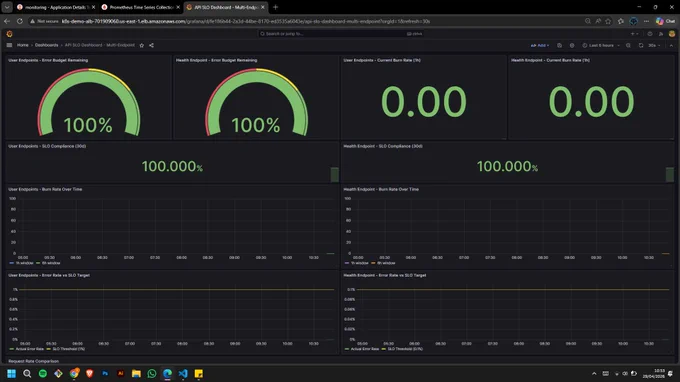Star the API SLO Dashboard
680x382 pixels.
(x=141, y=45)
